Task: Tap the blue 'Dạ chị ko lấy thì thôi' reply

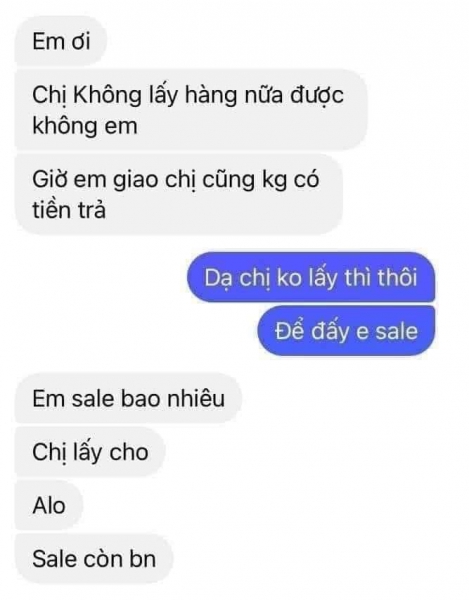Action: pyautogui.click(x=311, y=277)
